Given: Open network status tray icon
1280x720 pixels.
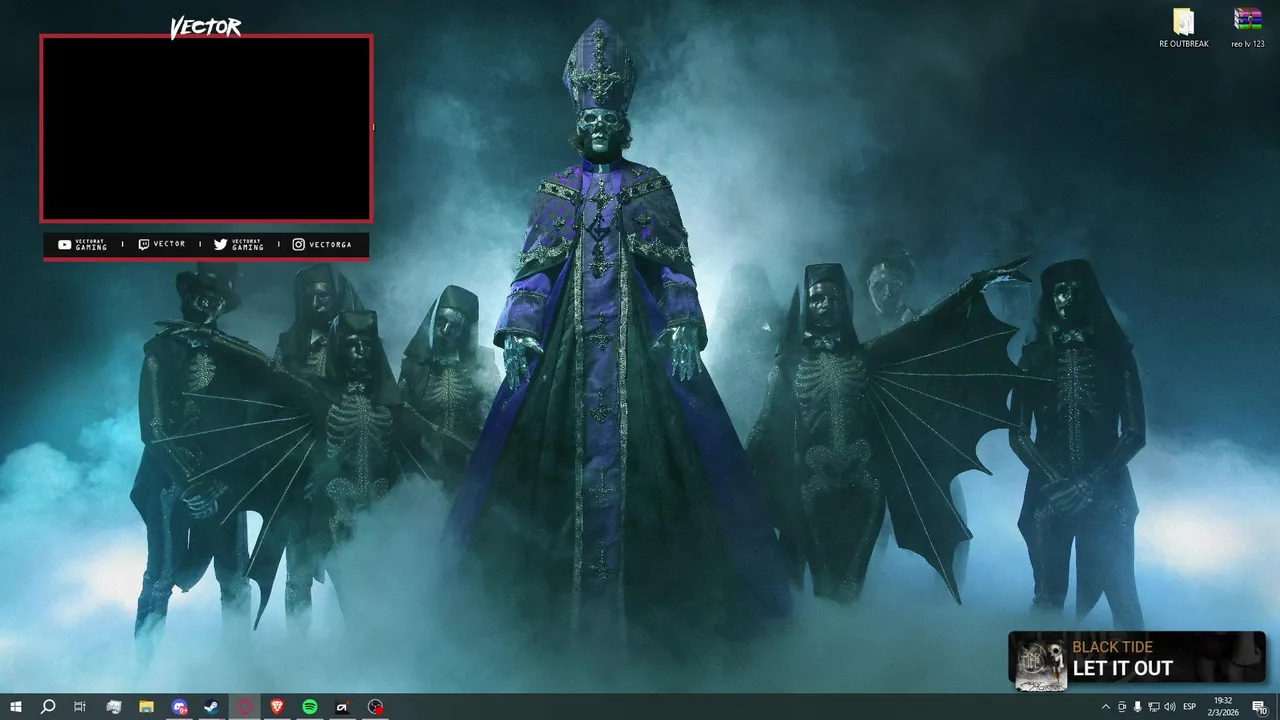Looking at the screenshot, I should [x=1154, y=707].
